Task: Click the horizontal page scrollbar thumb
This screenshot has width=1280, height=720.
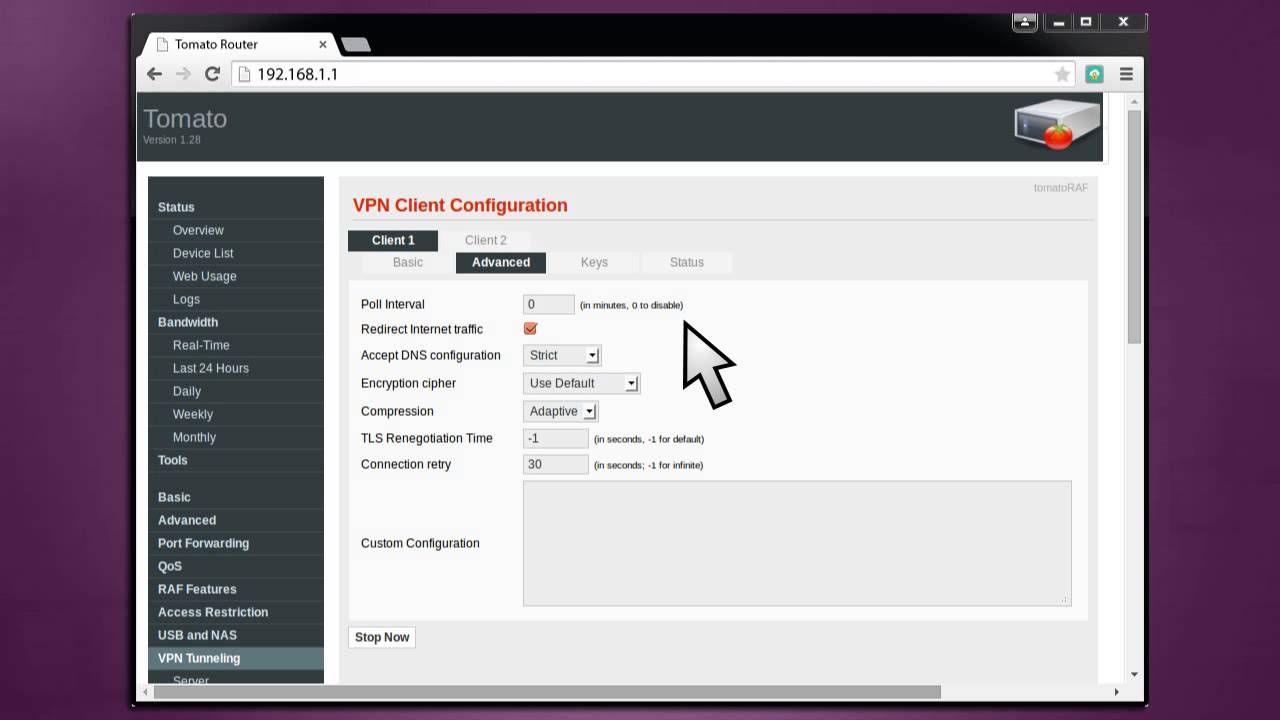Action: (548, 692)
